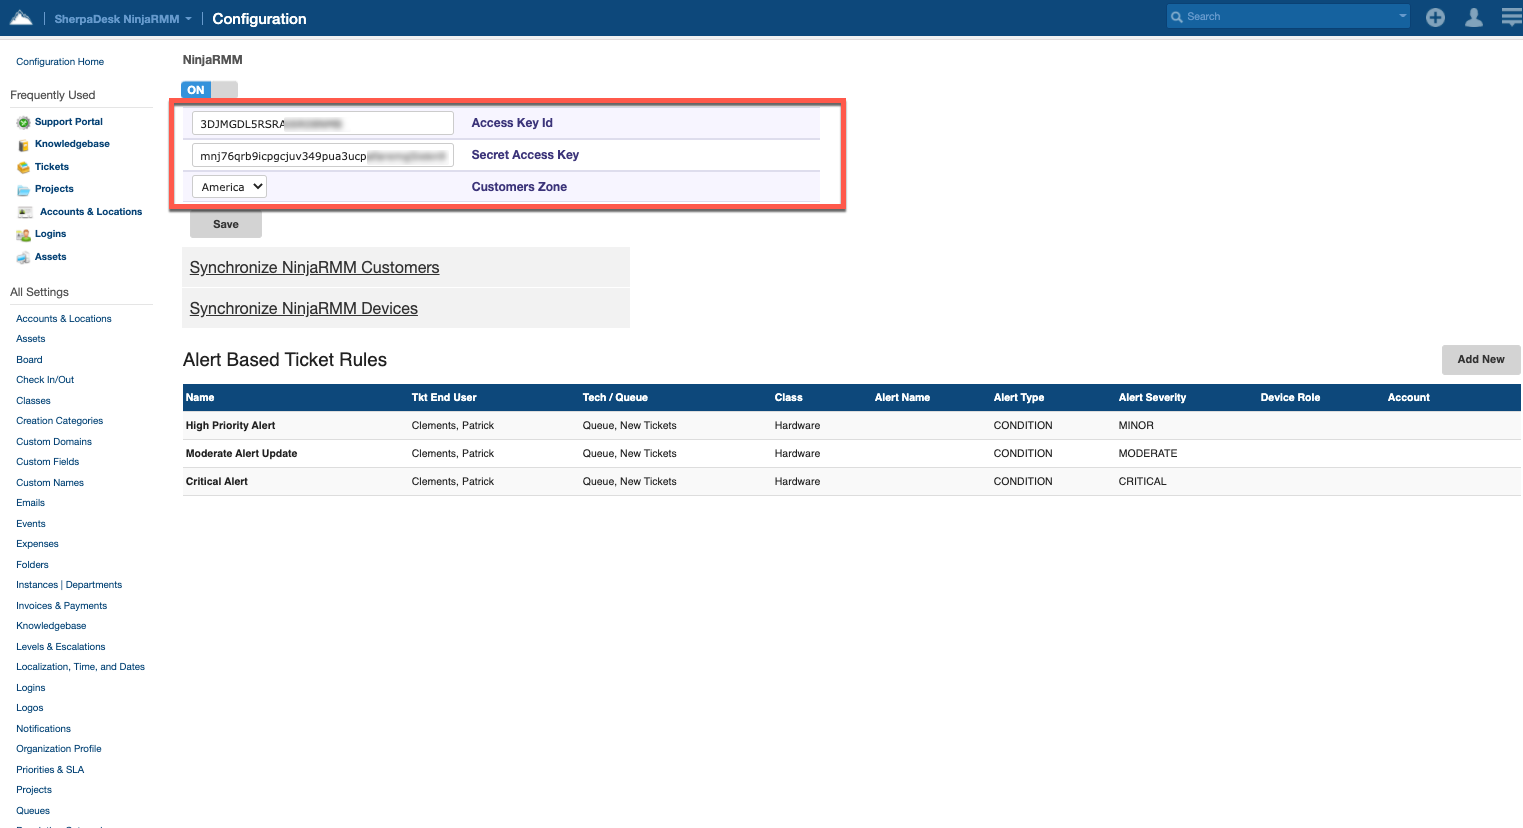This screenshot has width=1523, height=828.
Task: Open the user profile icon
Action: click(1473, 17)
